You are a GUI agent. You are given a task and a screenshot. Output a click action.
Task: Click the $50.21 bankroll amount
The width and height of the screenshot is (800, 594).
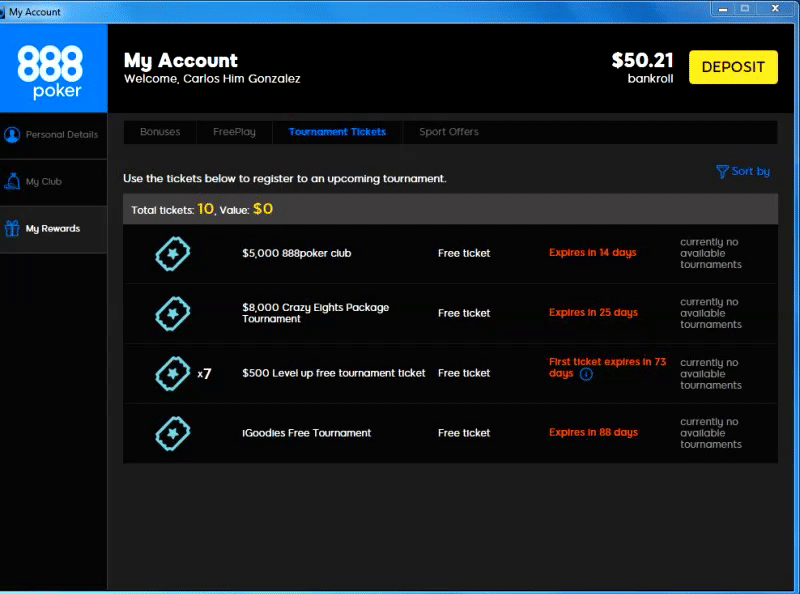(642, 60)
